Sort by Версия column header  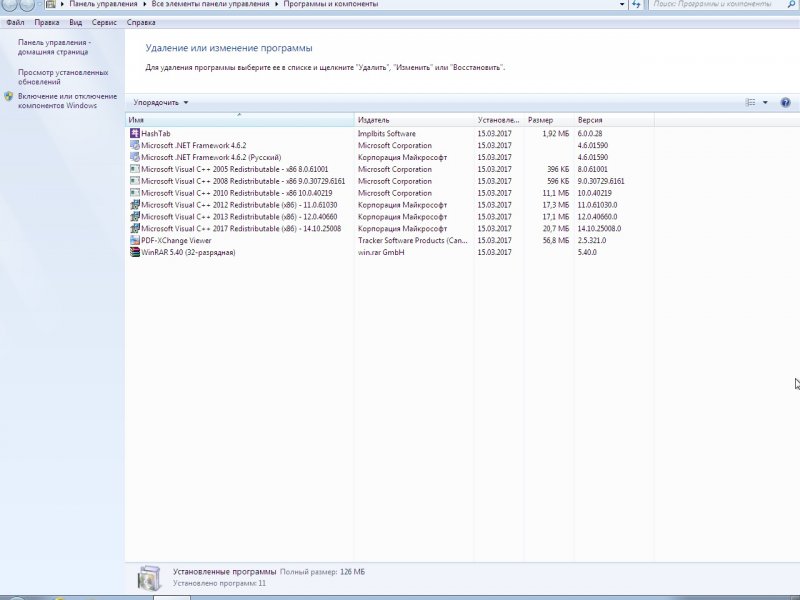click(614, 120)
